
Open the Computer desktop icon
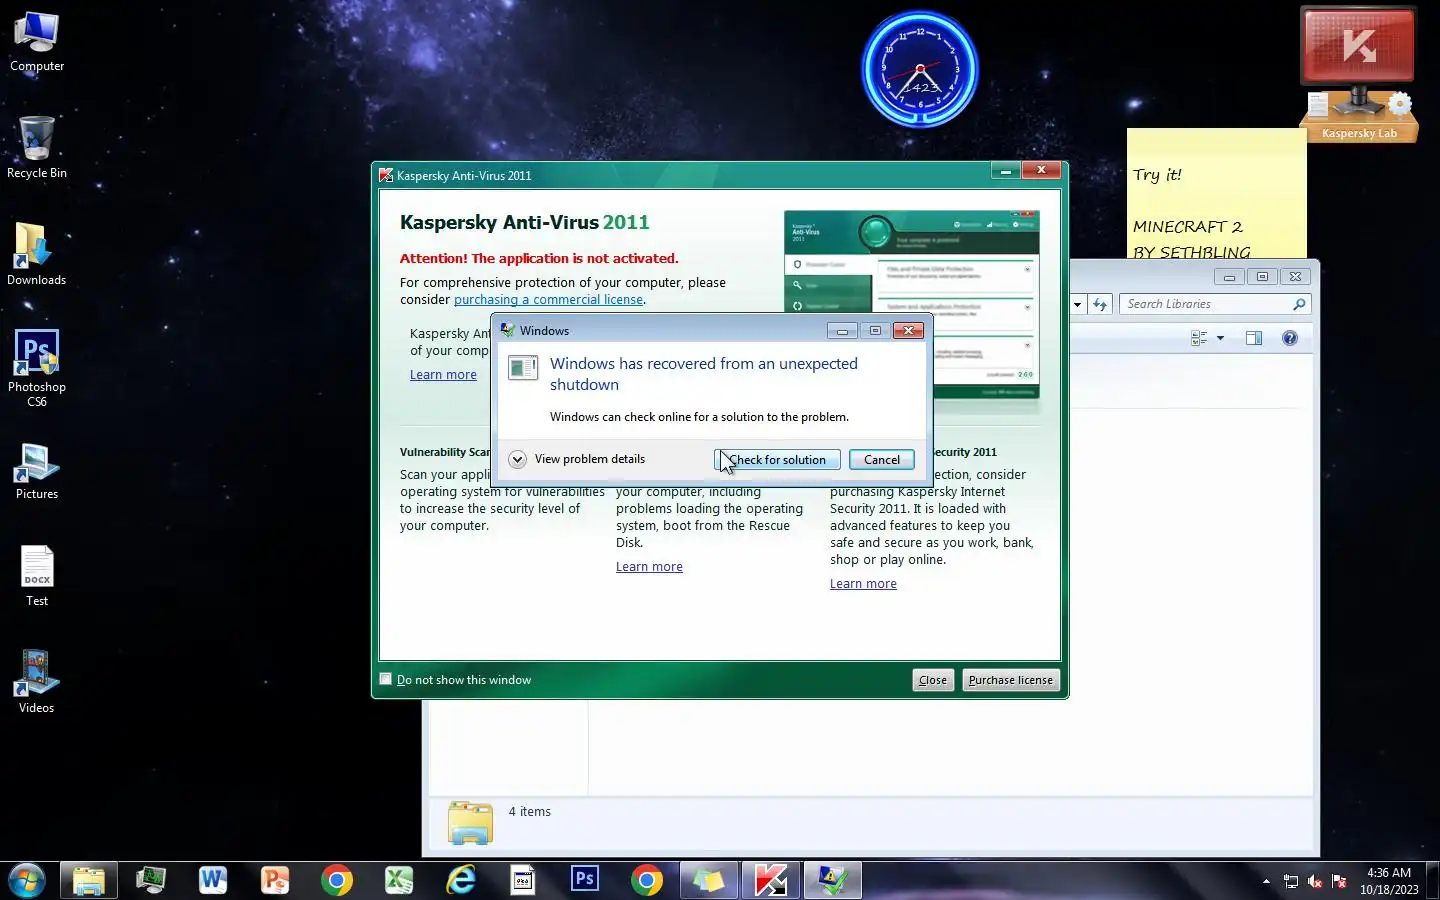pyautogui.click(x=37, y=42)
